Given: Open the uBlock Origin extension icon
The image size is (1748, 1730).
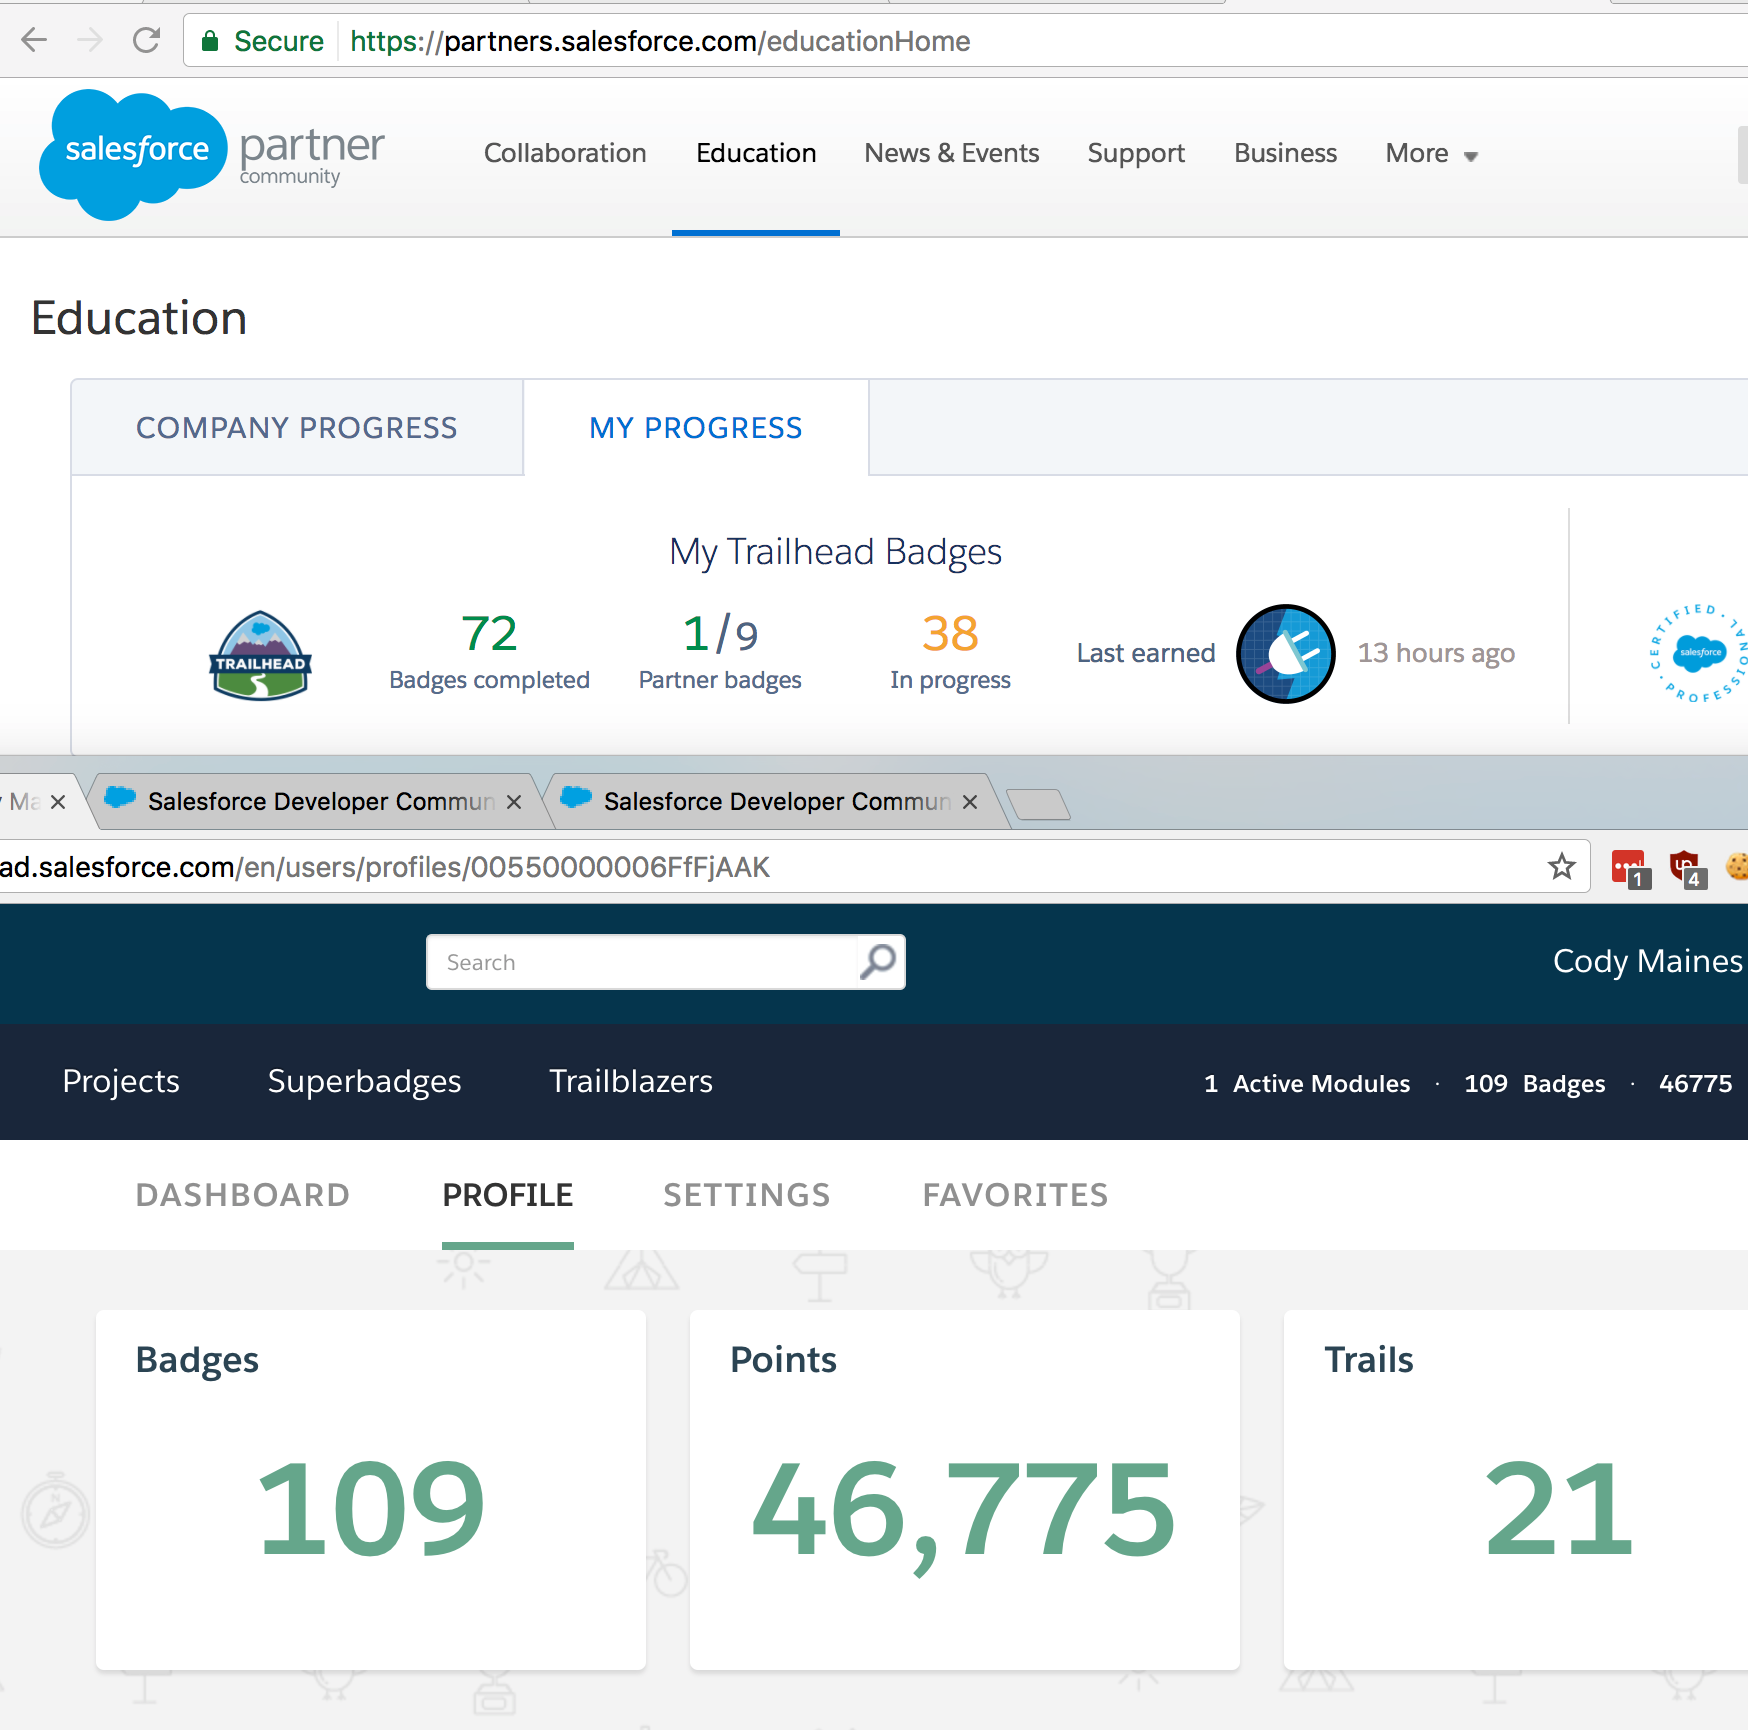Looking at the screenshot, I should (x=1687, y=866).
